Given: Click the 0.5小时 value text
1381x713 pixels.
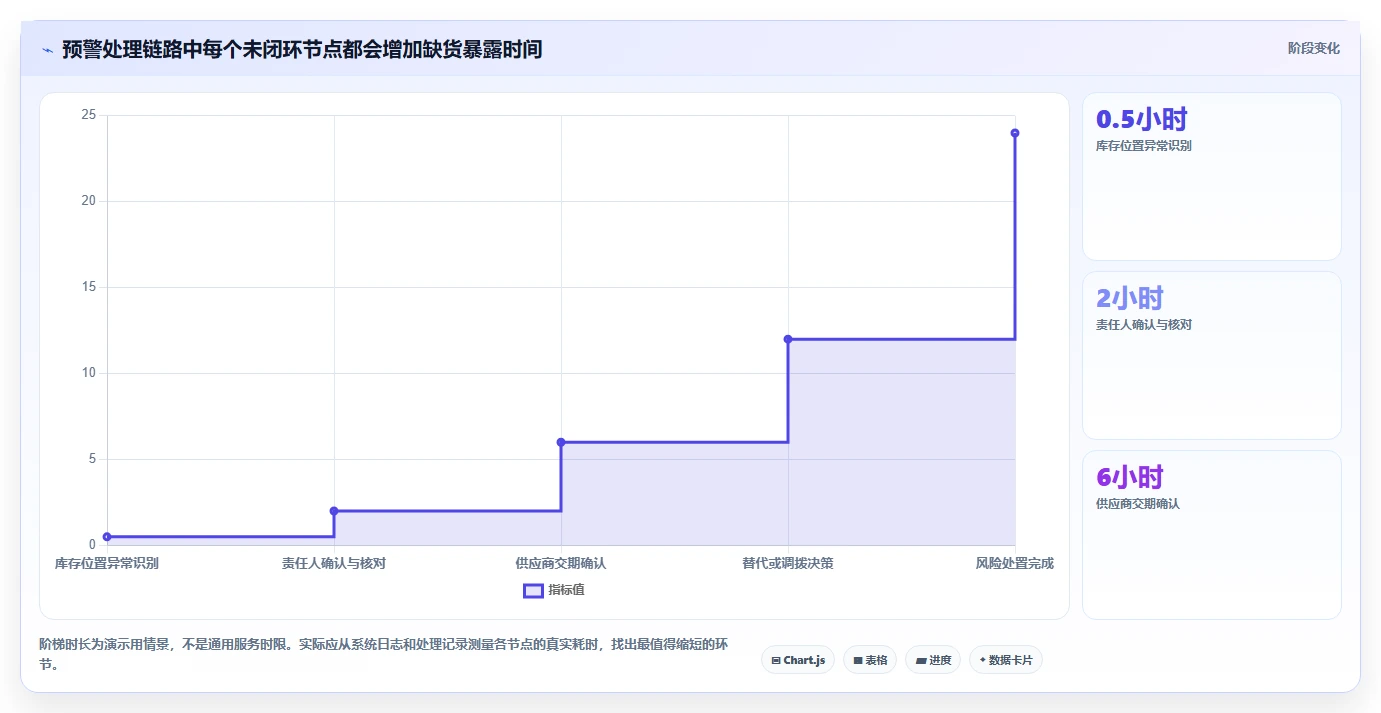Looking at the screenshot, I should point(1142,119).
